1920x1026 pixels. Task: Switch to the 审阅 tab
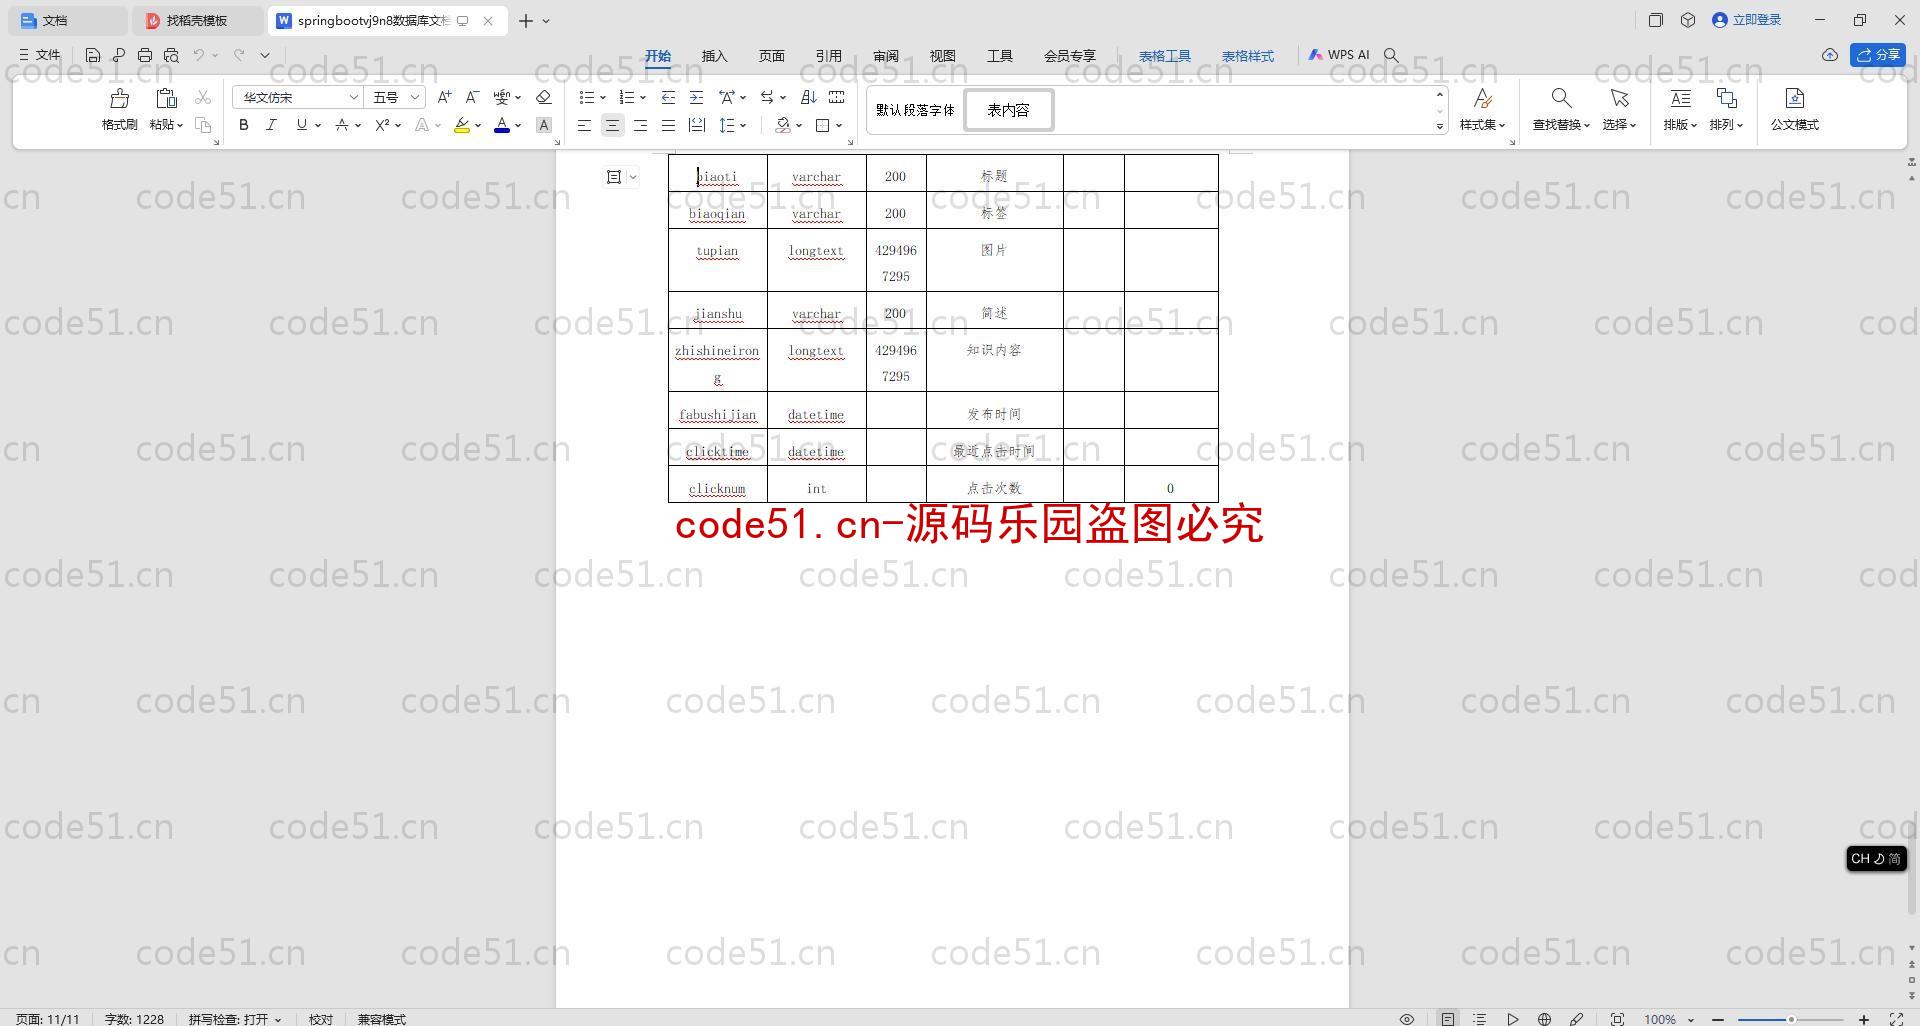pyautogui.click(x=885, y=56)
